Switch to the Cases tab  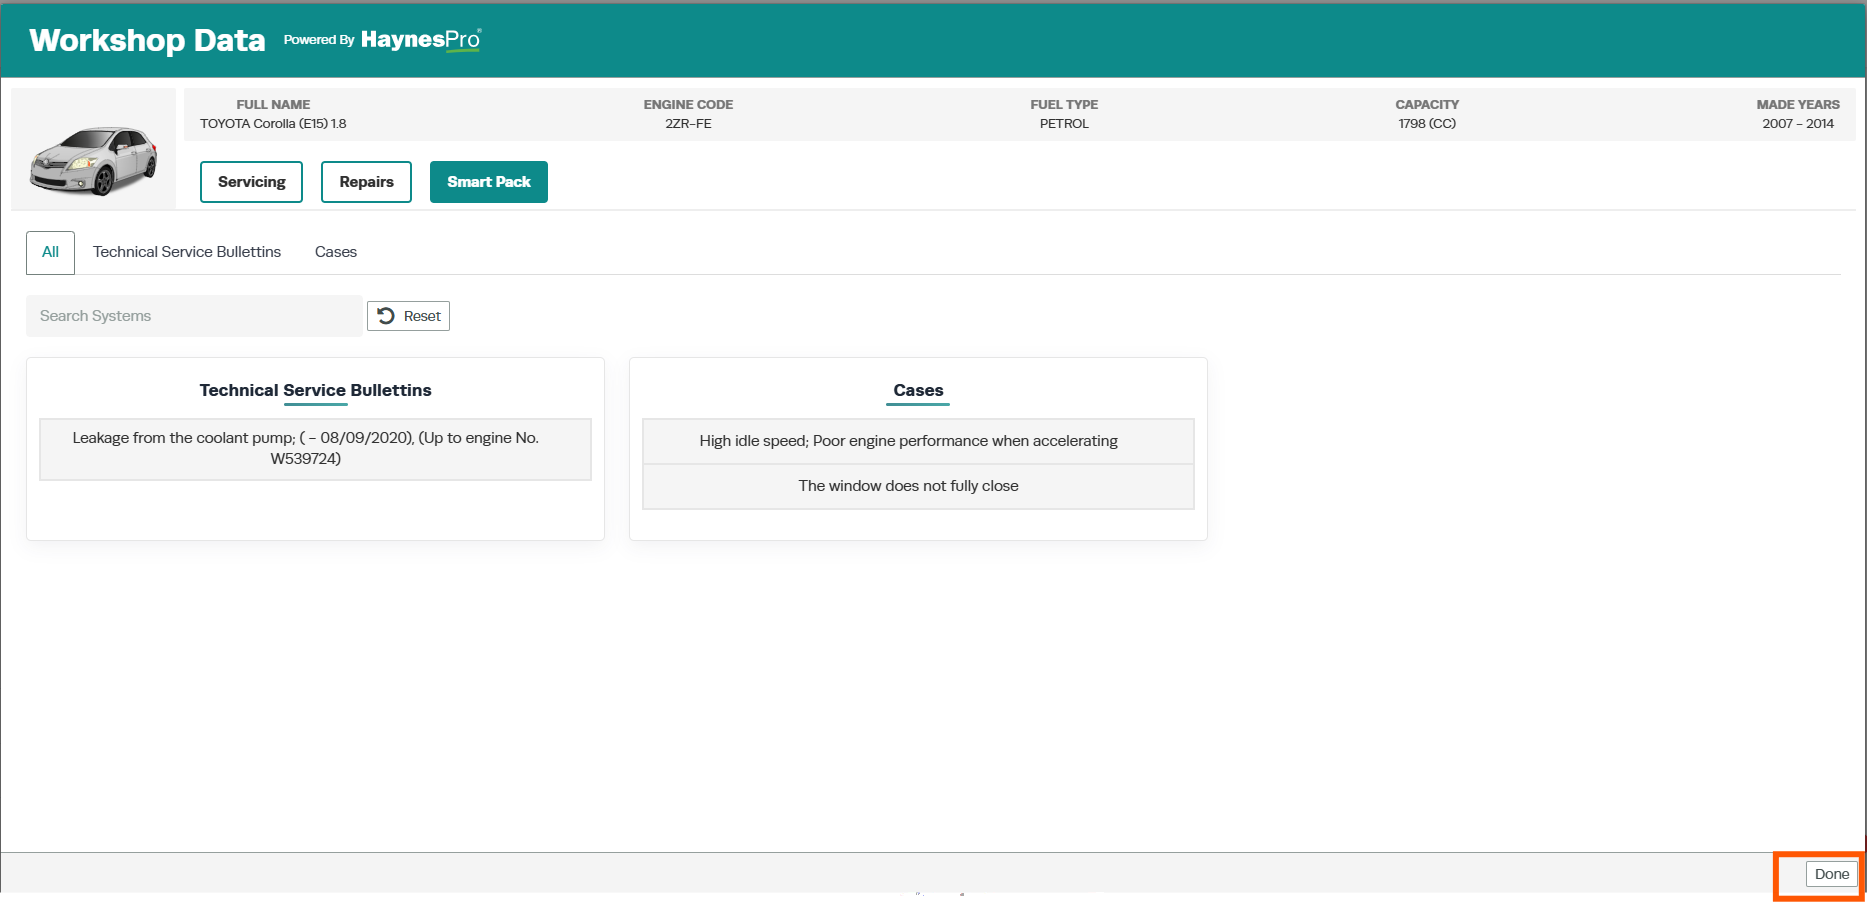tap(336, 252)
